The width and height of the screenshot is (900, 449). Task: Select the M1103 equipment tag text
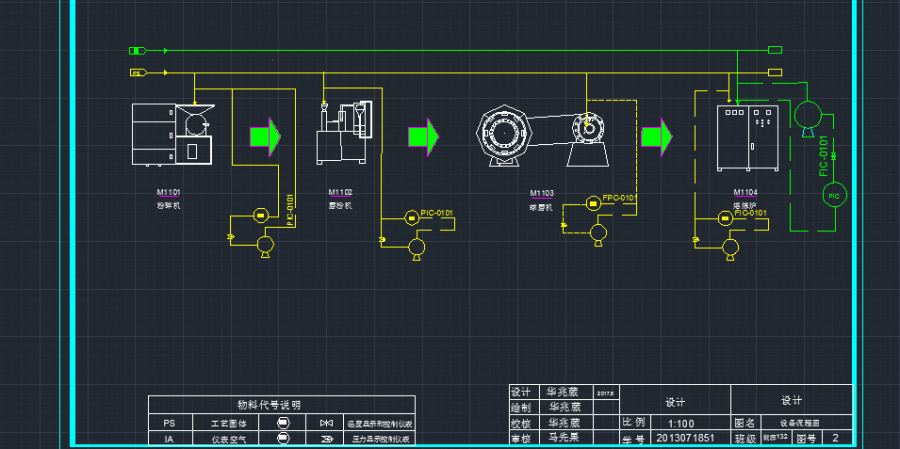(x=542, y=193)
